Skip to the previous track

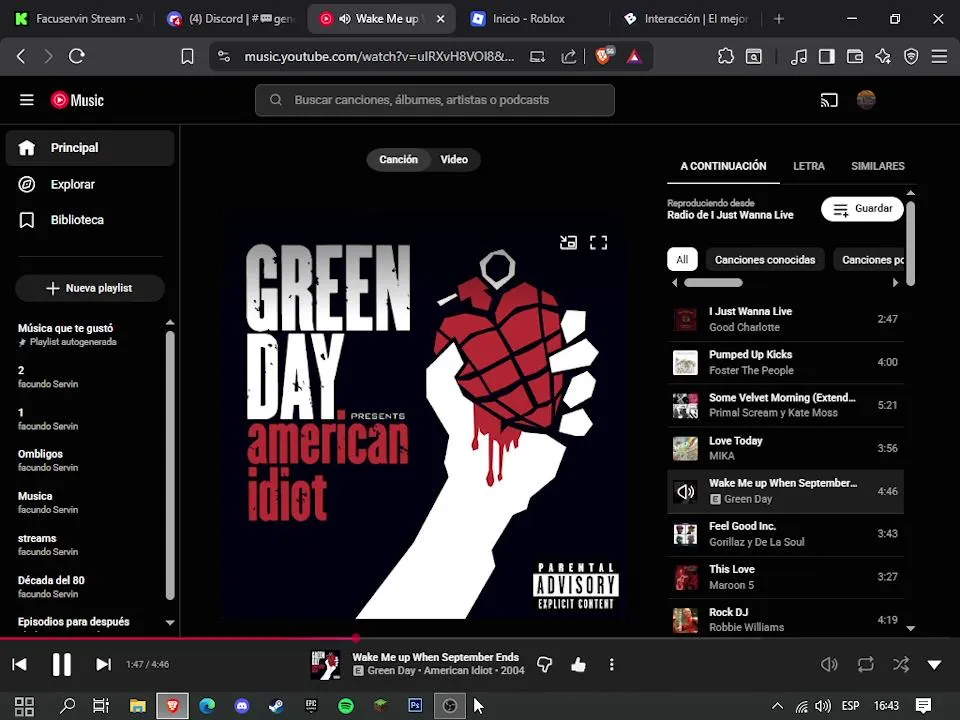point(20,664)
